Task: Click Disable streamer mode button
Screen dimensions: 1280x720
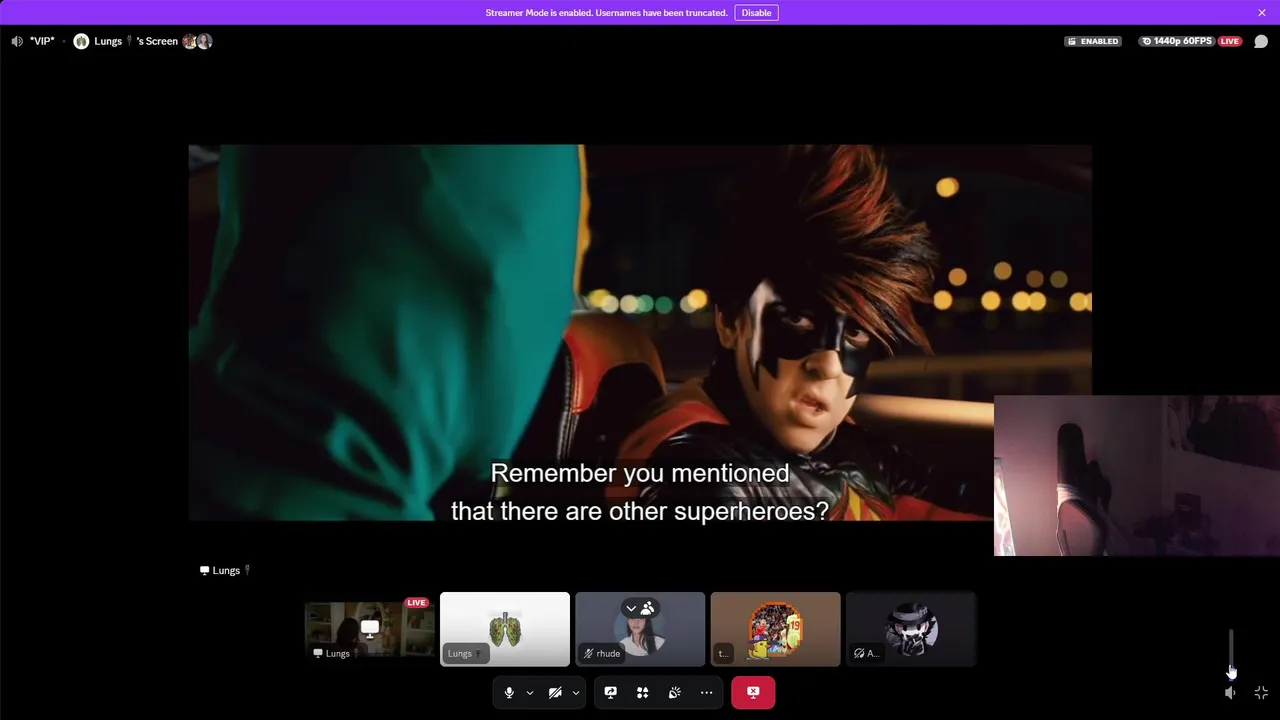Action: pos(756,13)
